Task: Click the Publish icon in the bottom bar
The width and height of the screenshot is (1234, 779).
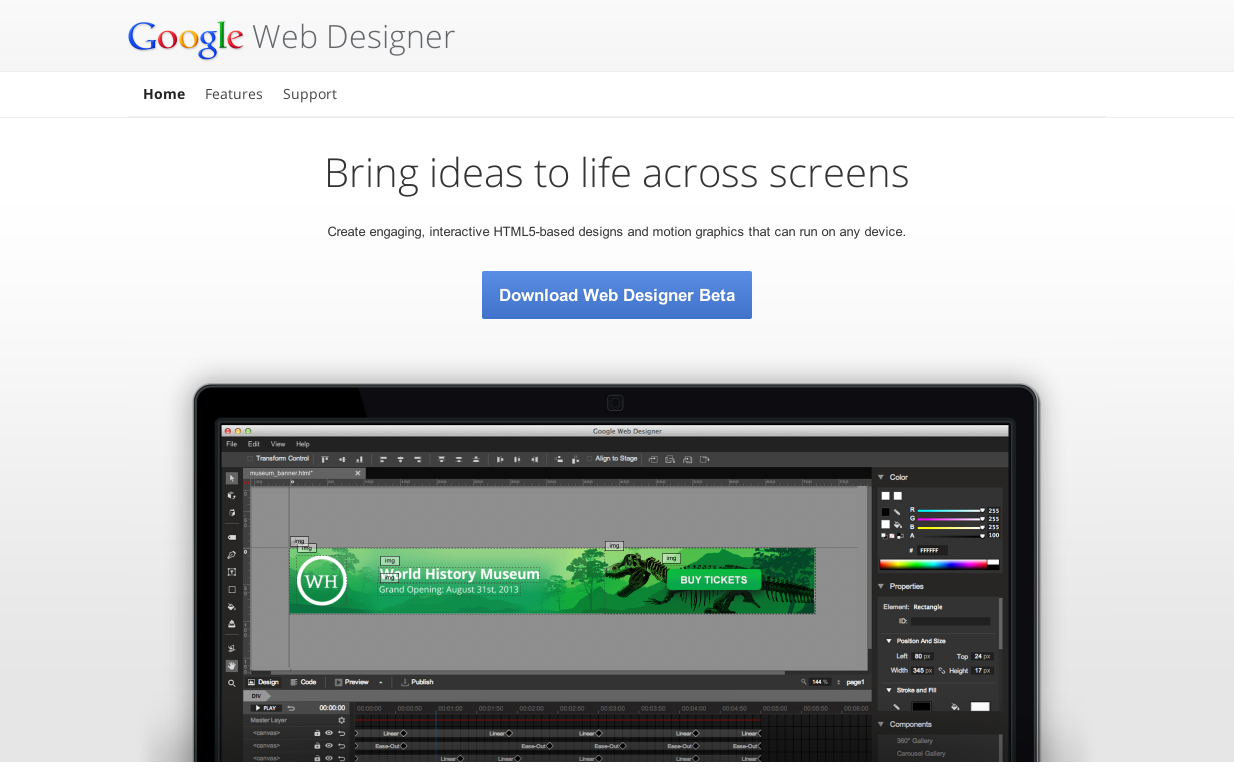Action: click(405, 682)
